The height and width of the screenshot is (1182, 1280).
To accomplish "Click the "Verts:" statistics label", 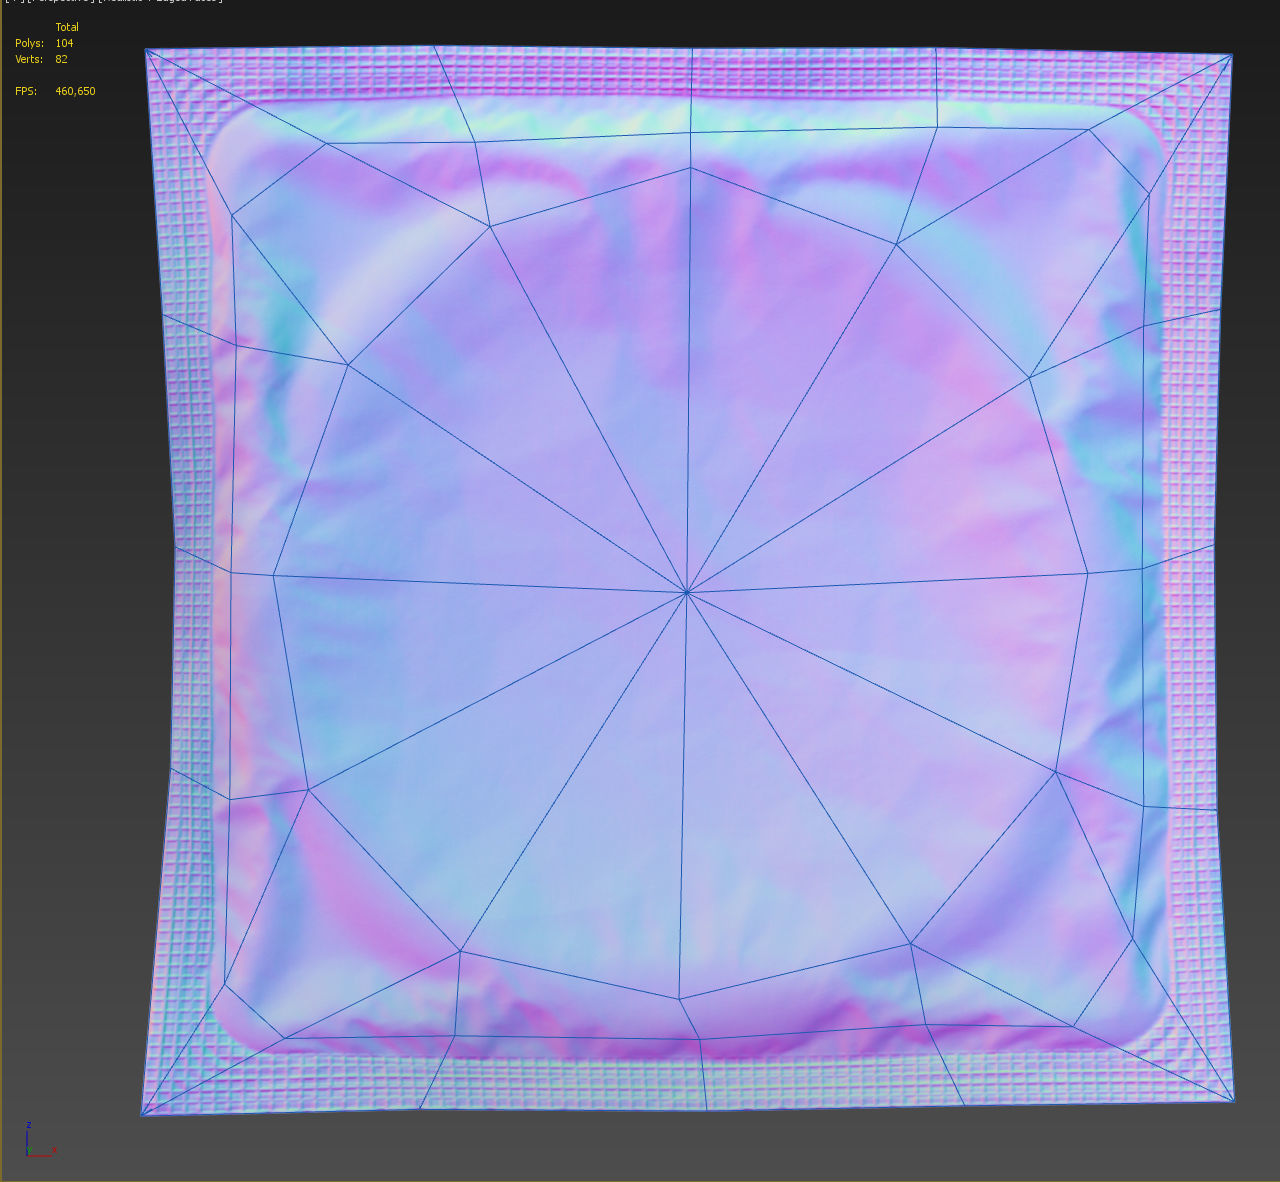I will 28,59.
